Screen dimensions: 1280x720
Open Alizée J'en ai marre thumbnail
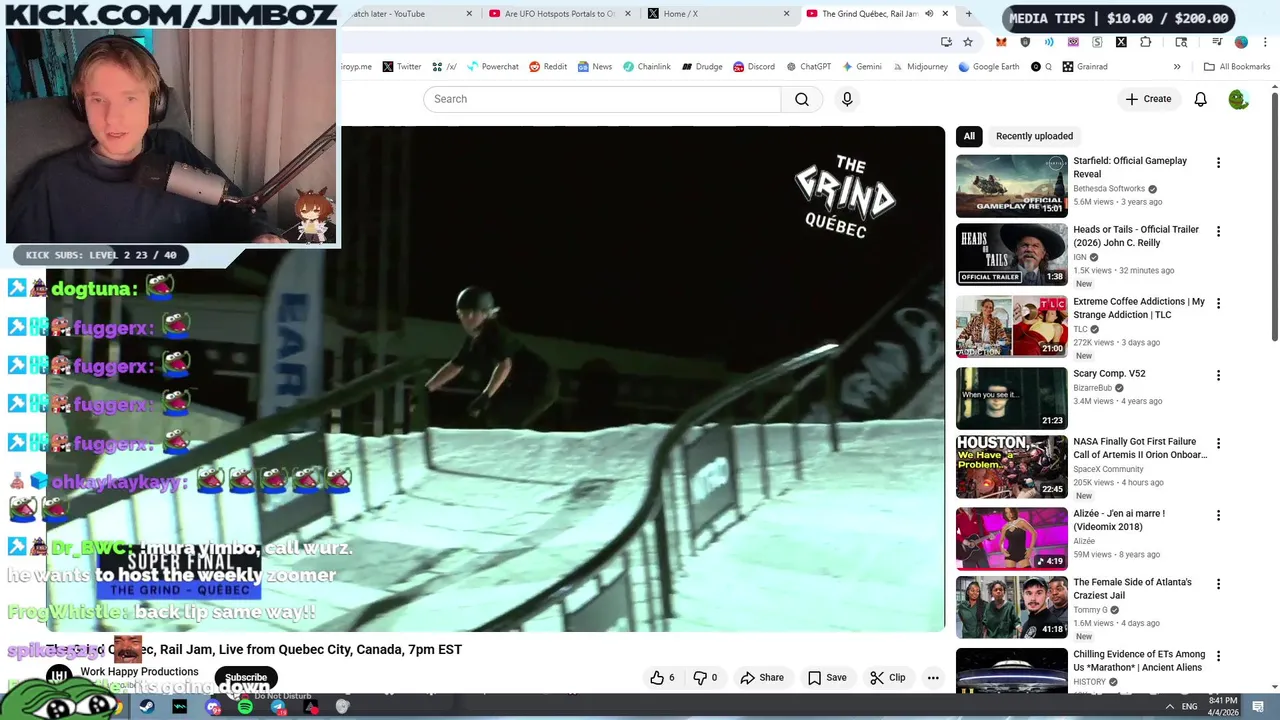pos(1011,538)
